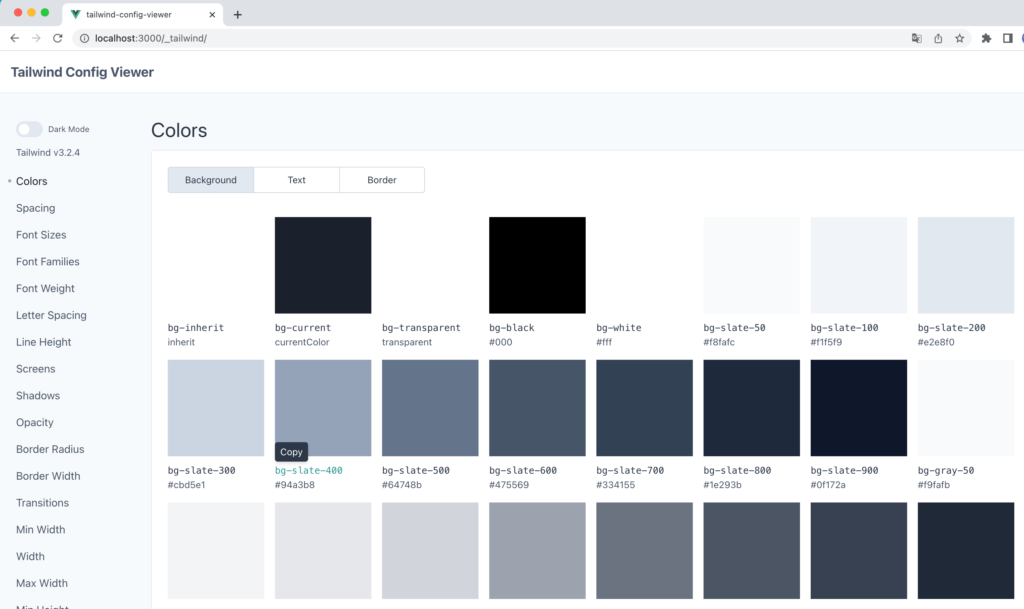
Task: Open a new tab with the plus icon
Action: click(237, 14)
